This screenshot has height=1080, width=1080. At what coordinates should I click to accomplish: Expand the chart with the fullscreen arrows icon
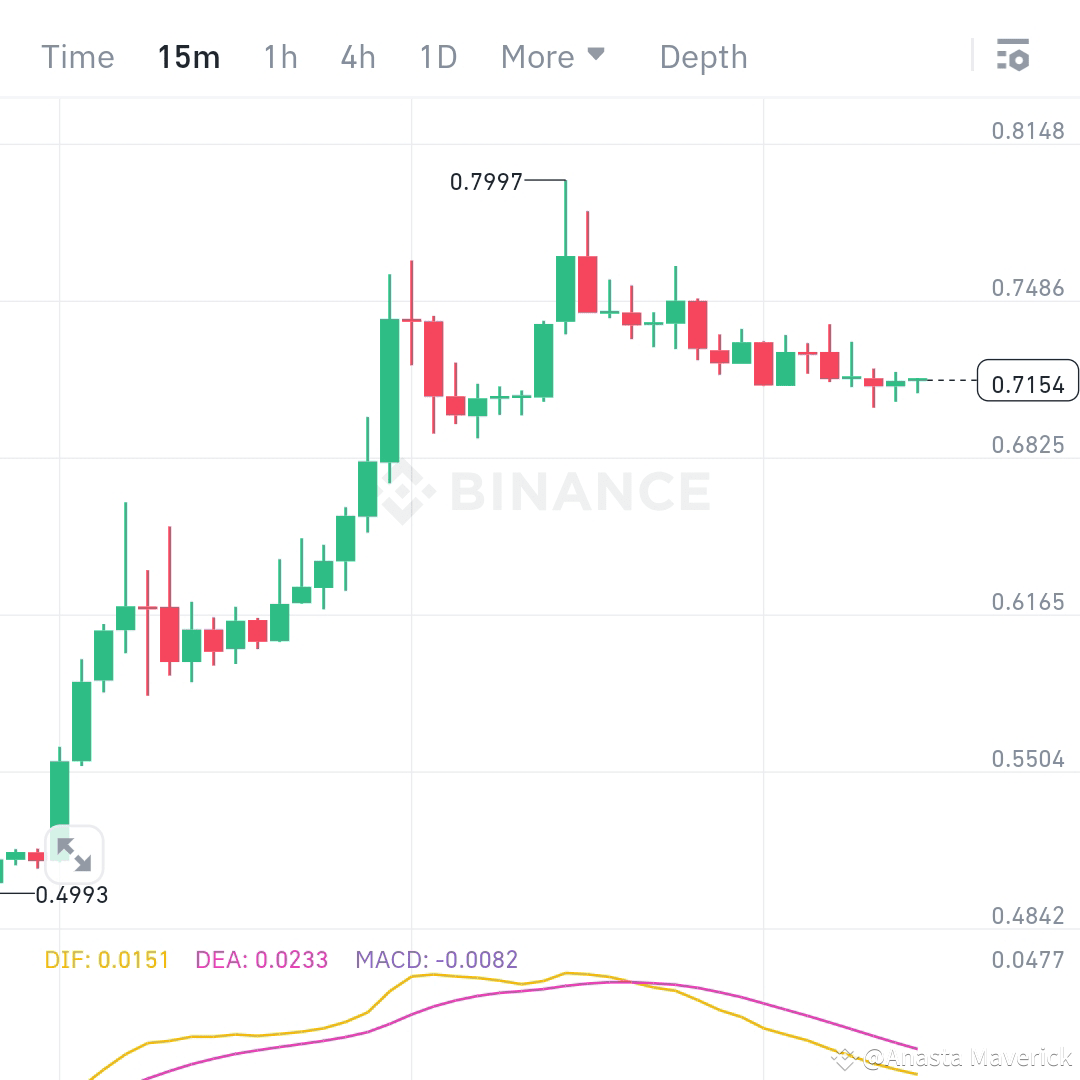click(74, 854)
